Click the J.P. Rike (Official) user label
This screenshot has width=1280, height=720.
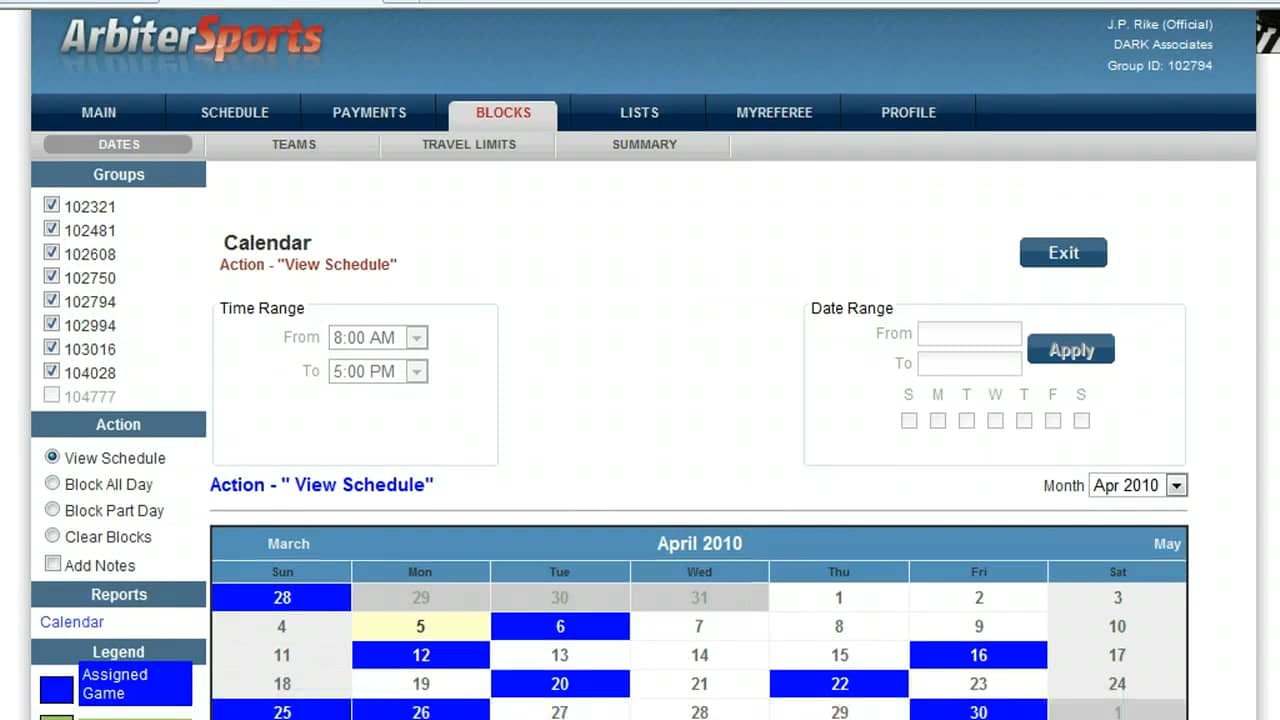point(1159,24)
